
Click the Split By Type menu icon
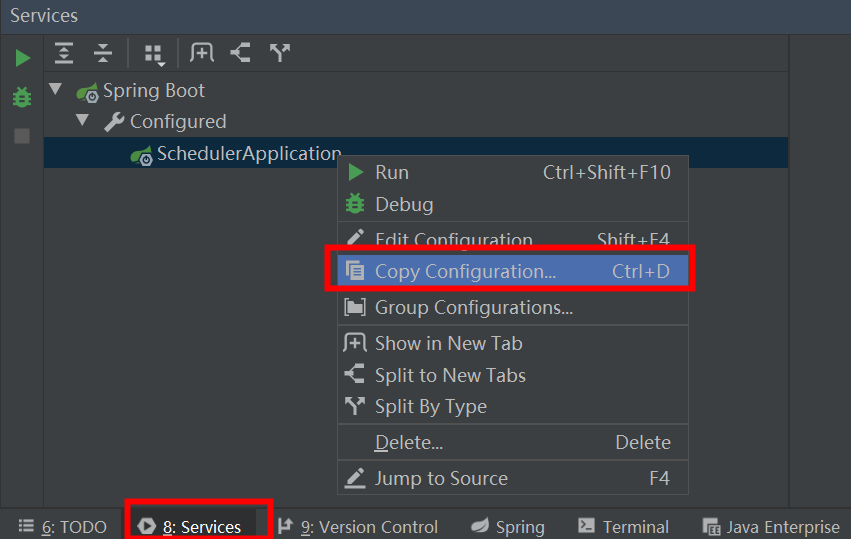355,405
